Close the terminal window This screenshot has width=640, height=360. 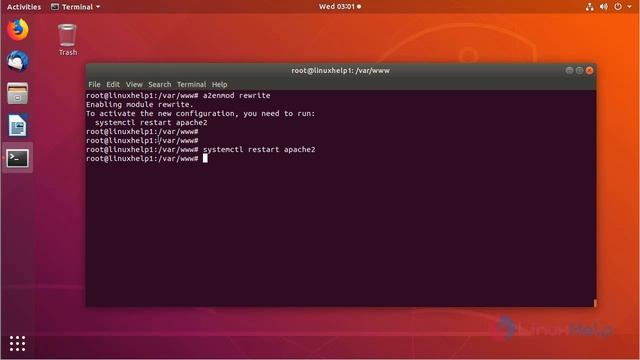[589, 70]
